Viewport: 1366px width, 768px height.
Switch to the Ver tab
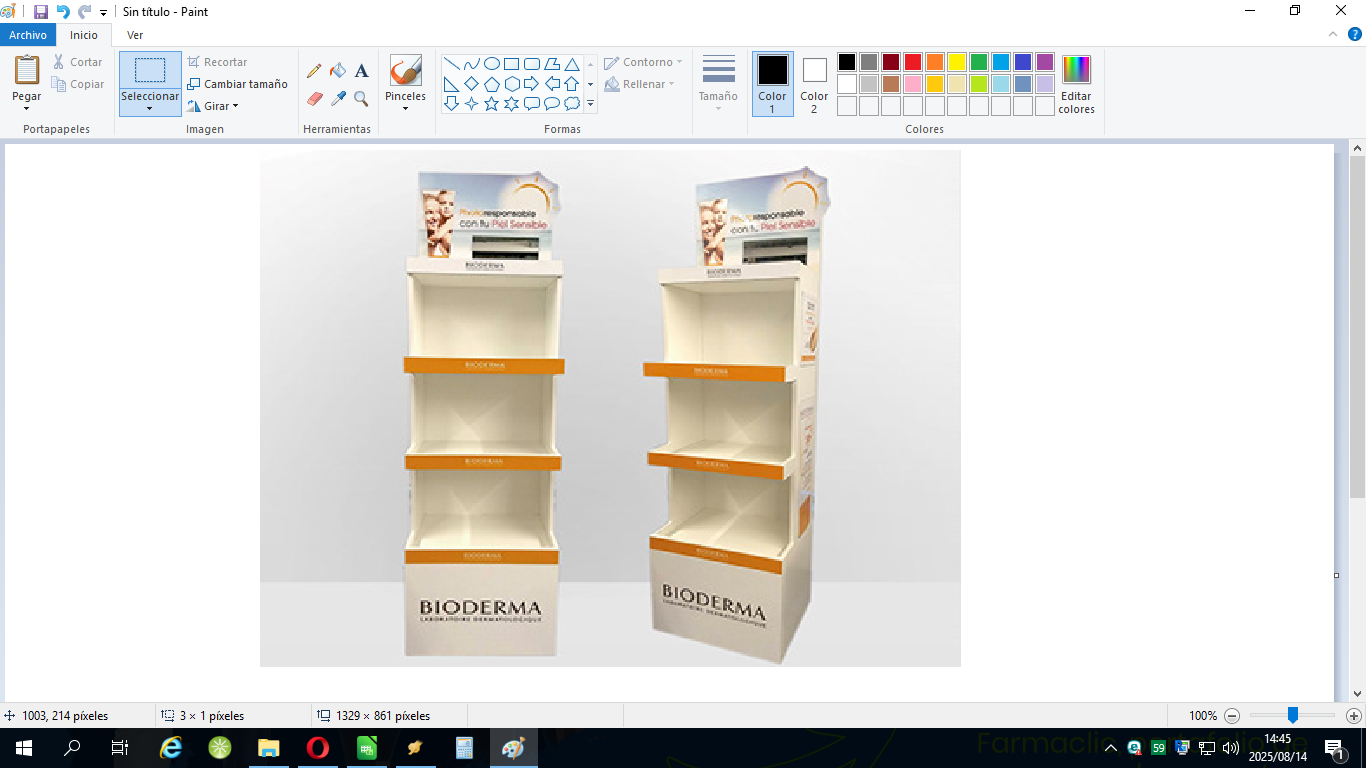pyautogui.click(x=135, y=35)
